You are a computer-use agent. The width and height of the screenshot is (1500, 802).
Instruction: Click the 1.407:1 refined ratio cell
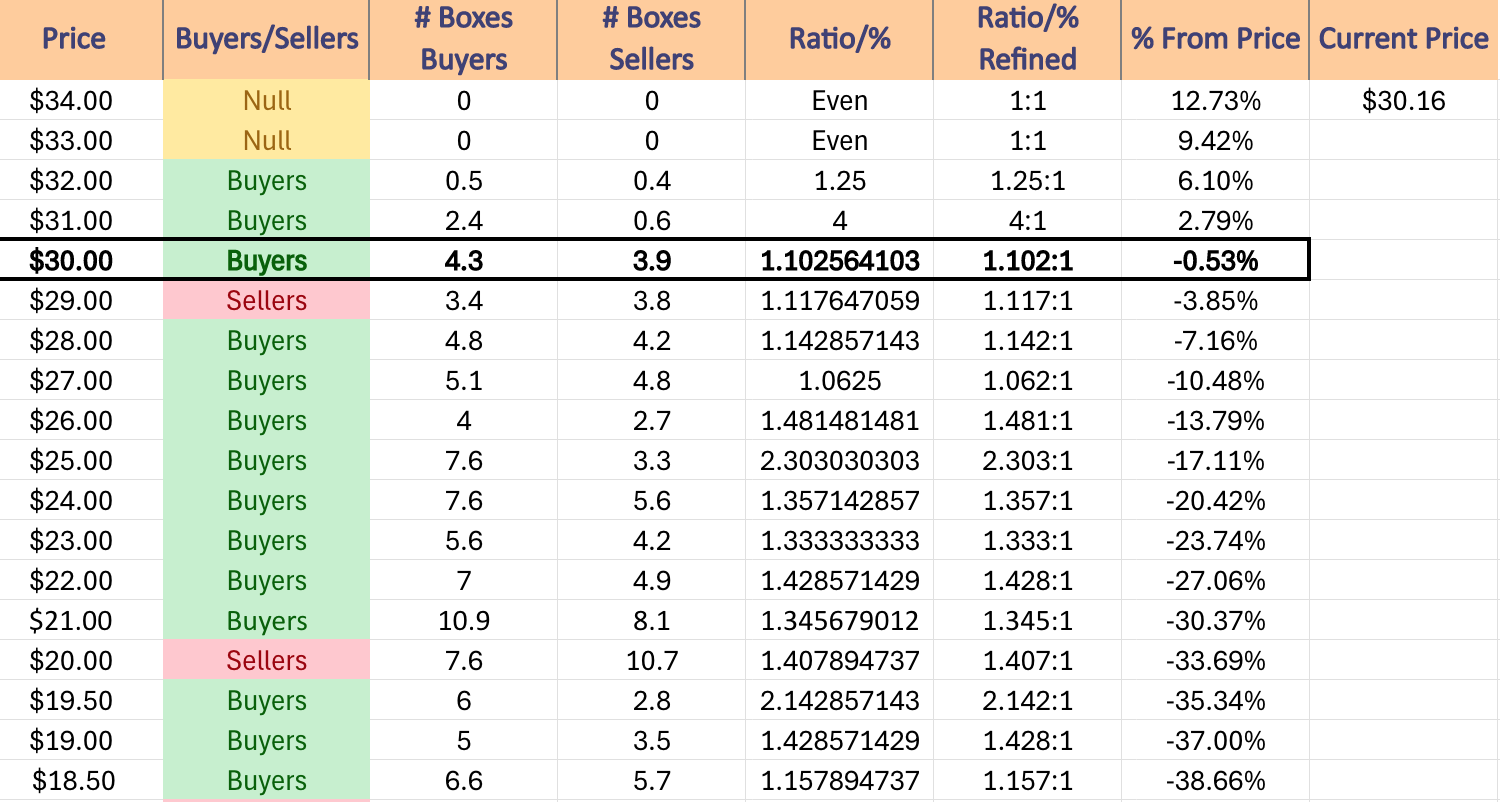tap(1027, 660)
